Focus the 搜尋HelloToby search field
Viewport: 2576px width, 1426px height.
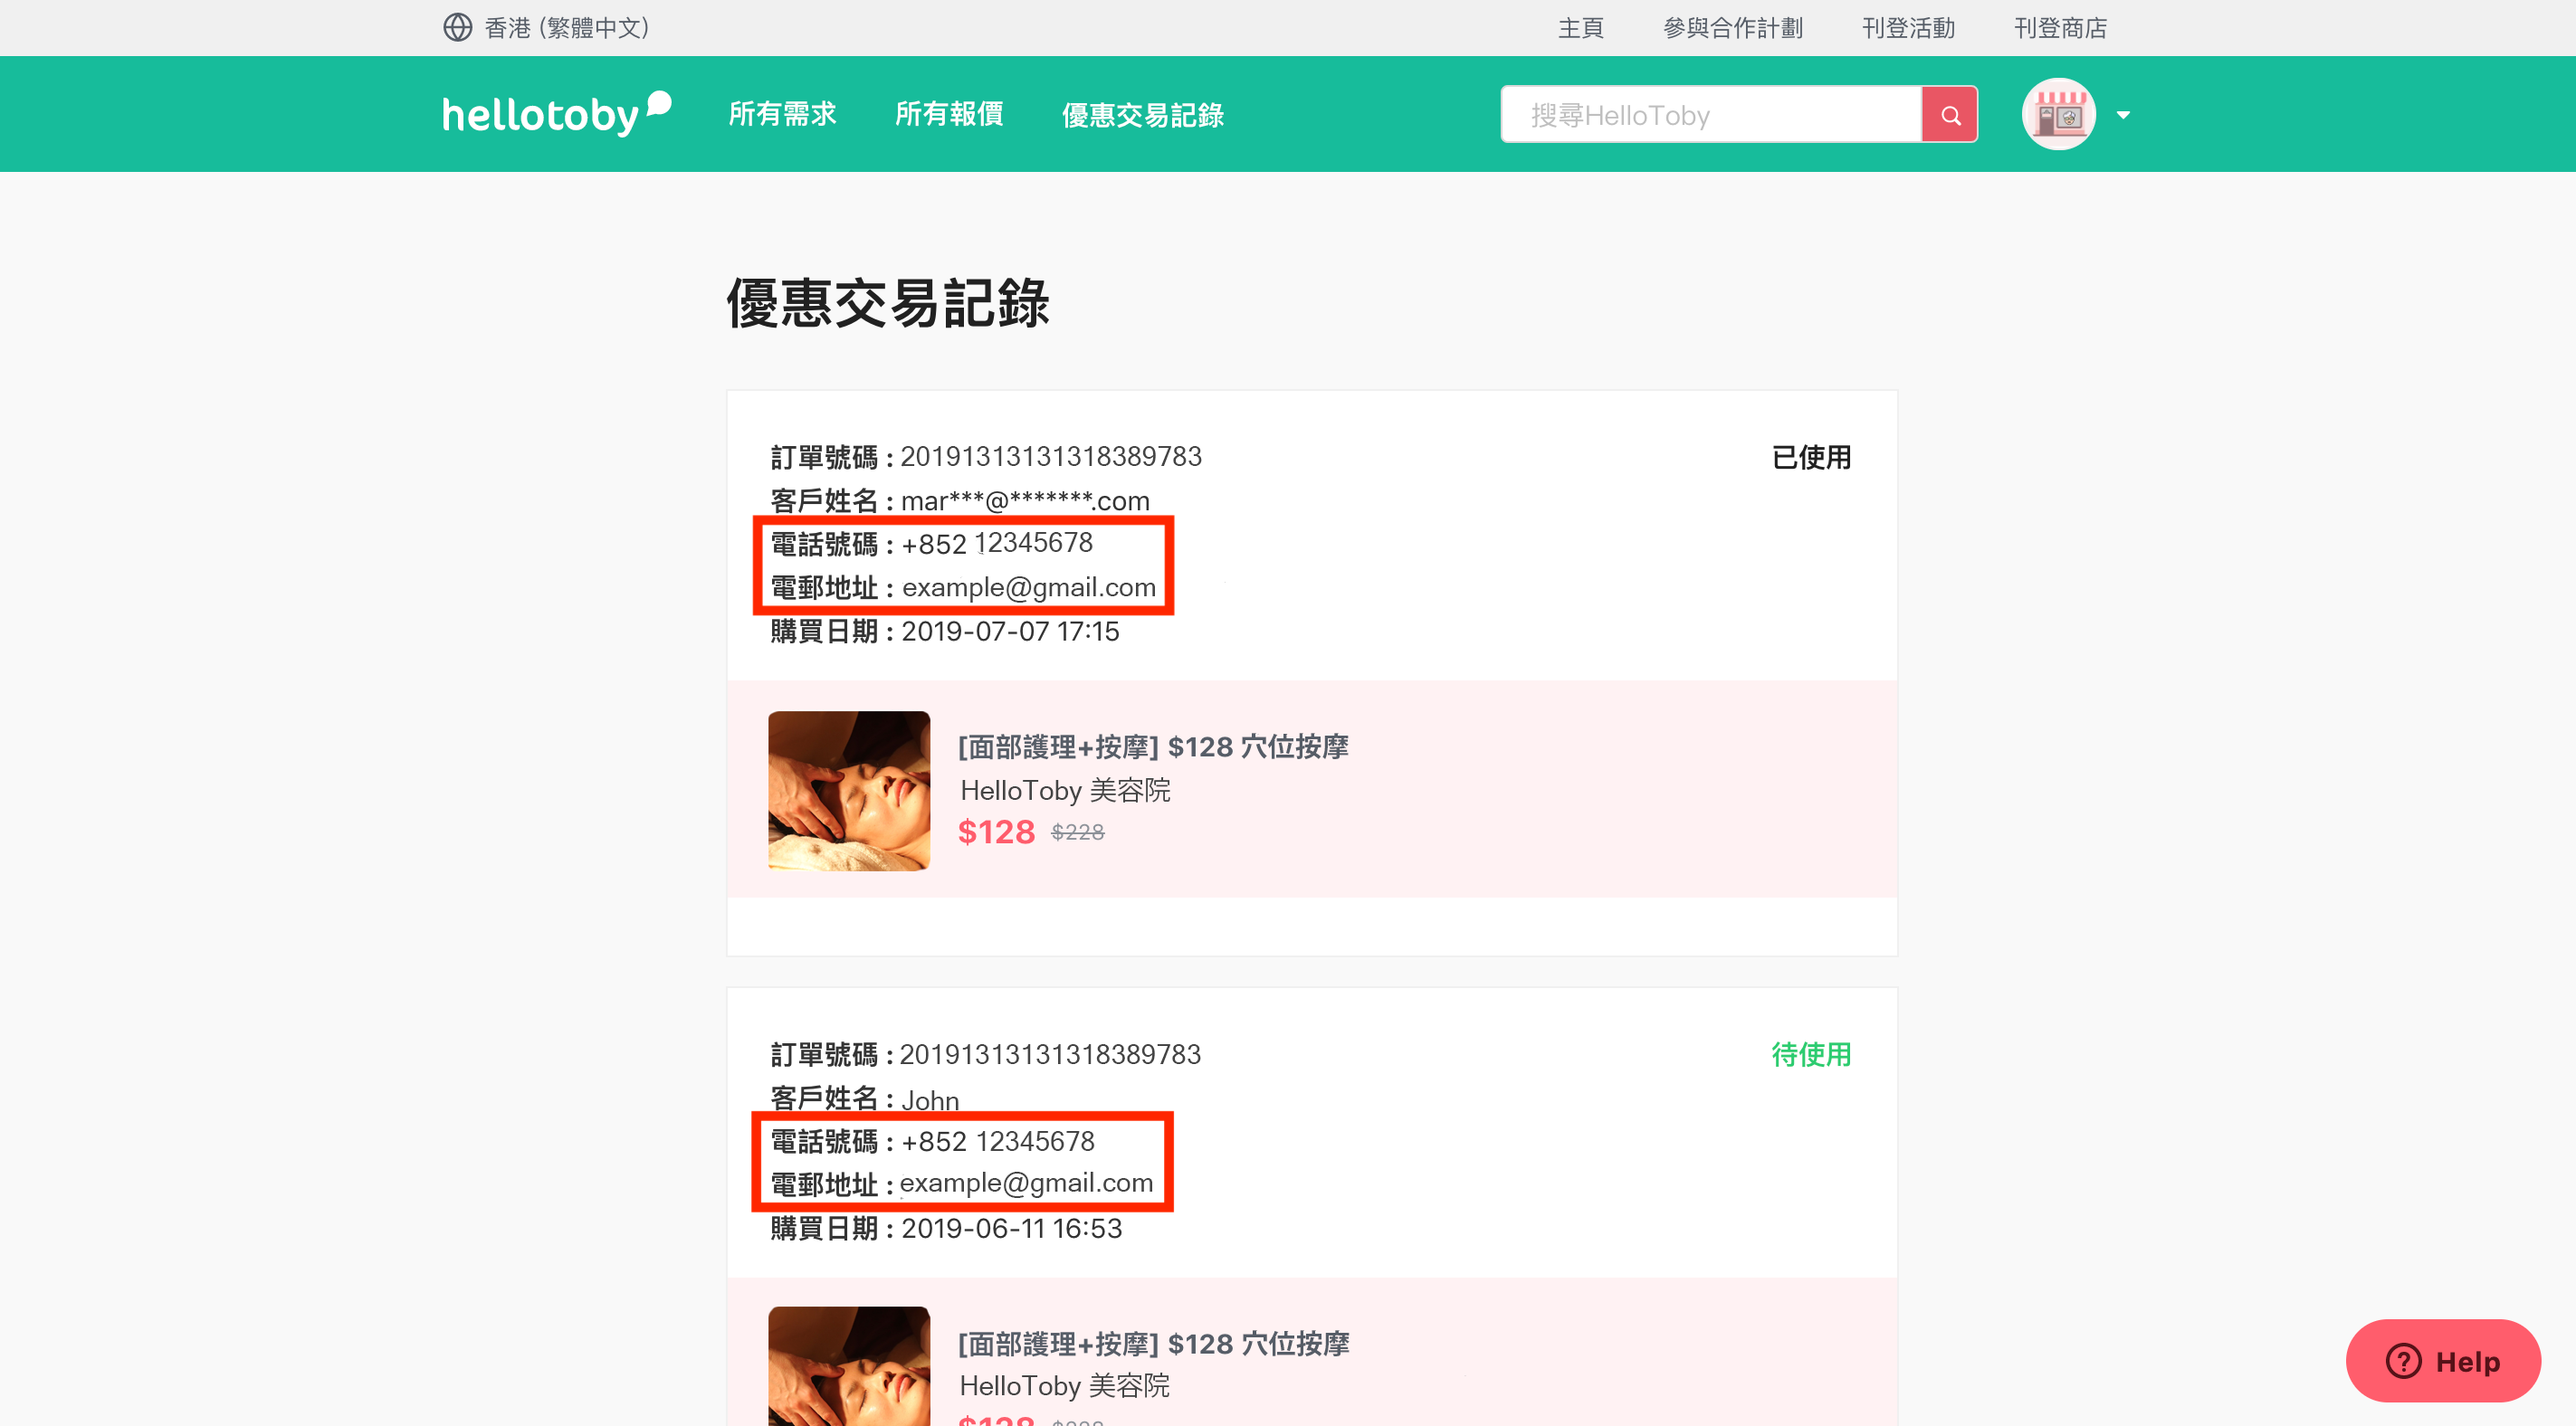1711,115
